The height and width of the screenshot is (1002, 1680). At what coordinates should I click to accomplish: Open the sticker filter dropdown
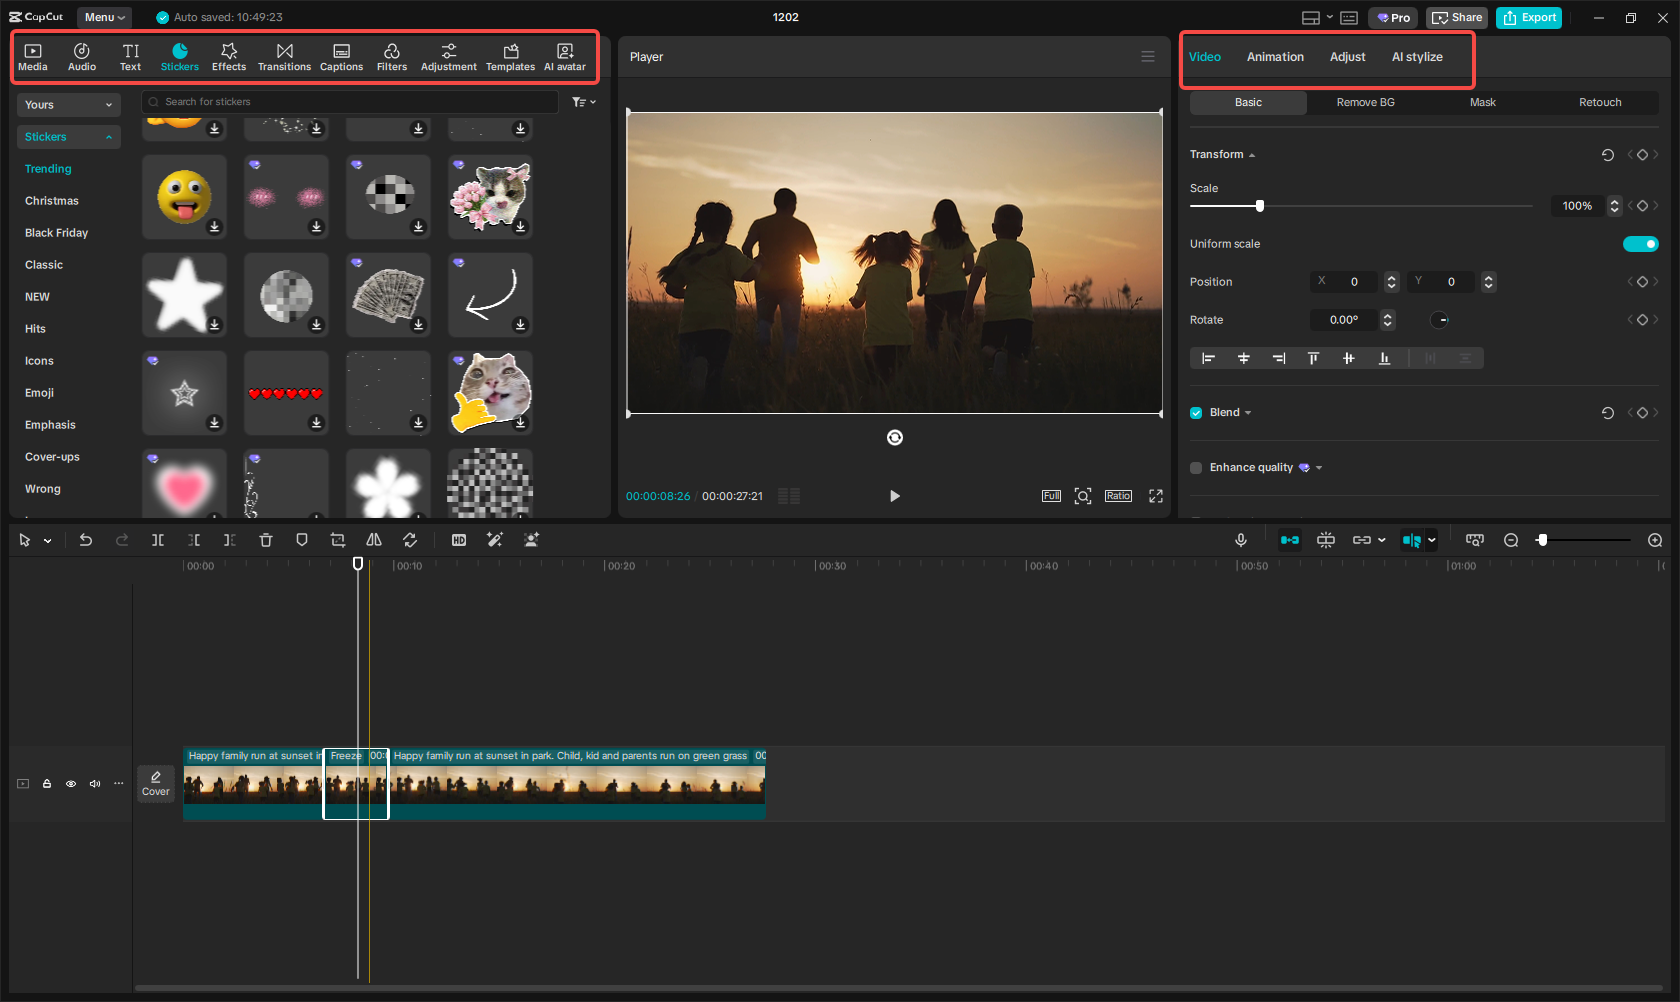[x=583, y=101]
